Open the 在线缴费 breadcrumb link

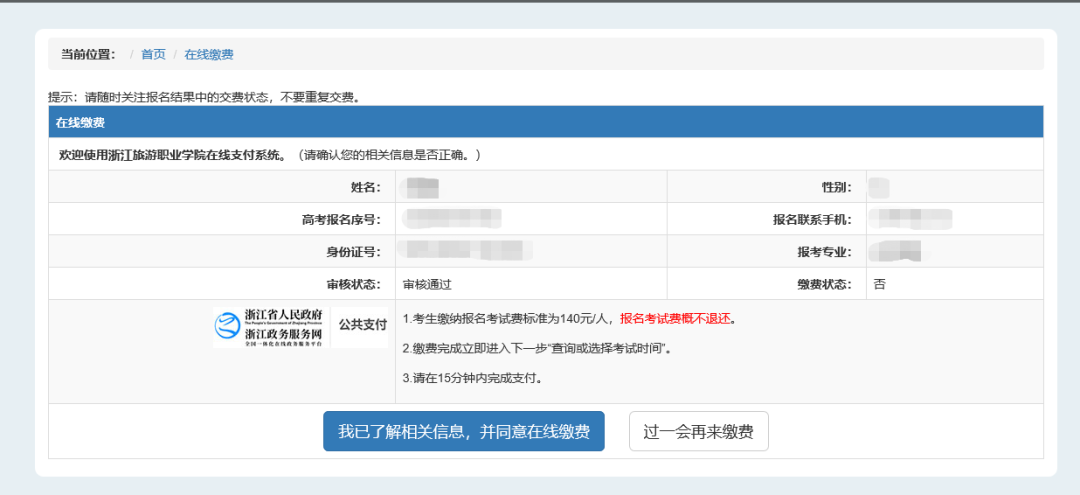click(208, 54)
